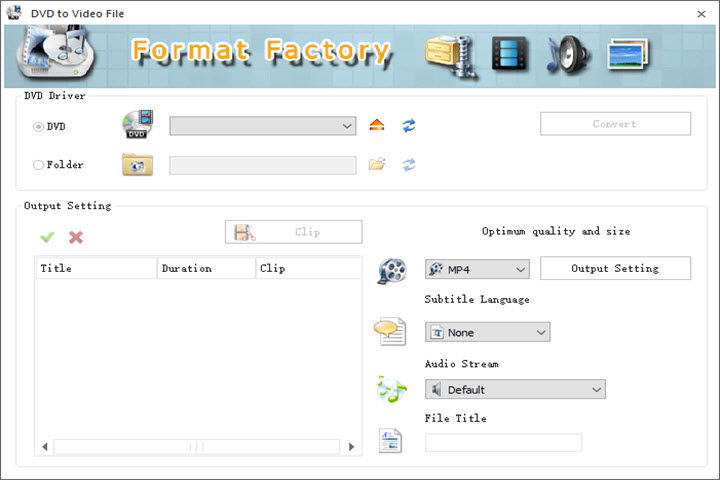
Task: Close the DVD to Video File window
Action: [701, 14]
